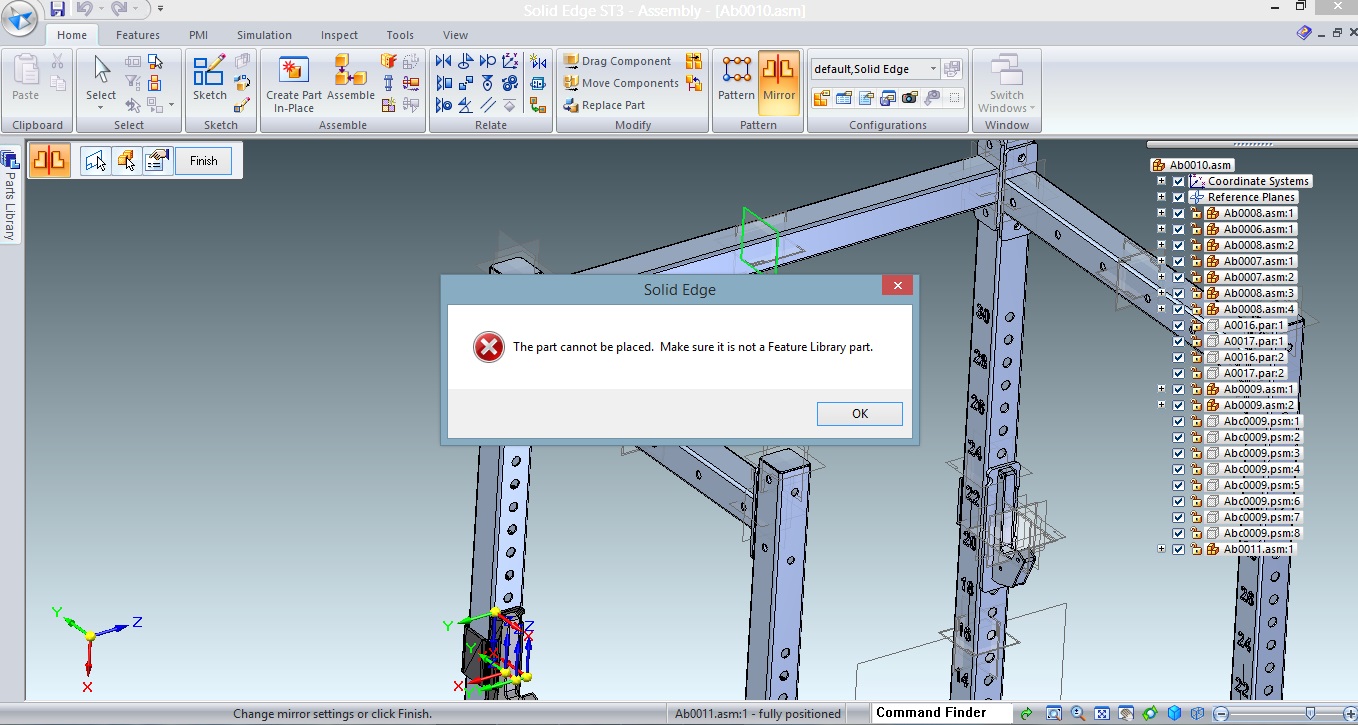
Task: Expand the Ab0007.asm:1 tree node
Action: click(1161, 261)
